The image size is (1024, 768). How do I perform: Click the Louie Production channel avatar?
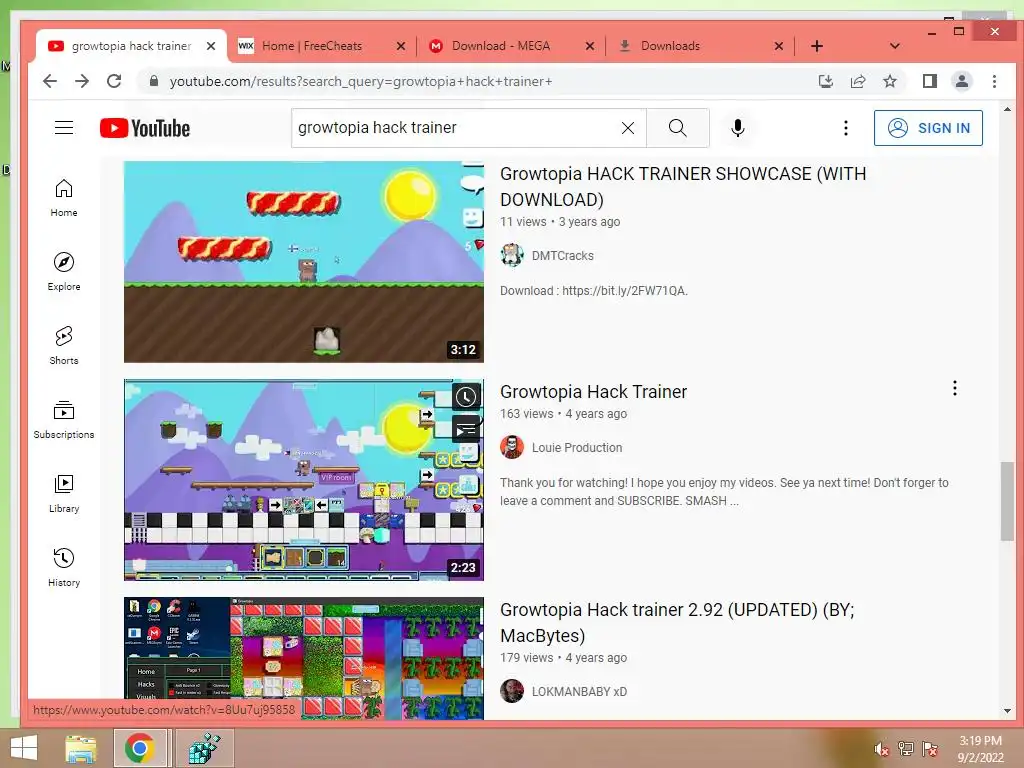pos(512,447)
